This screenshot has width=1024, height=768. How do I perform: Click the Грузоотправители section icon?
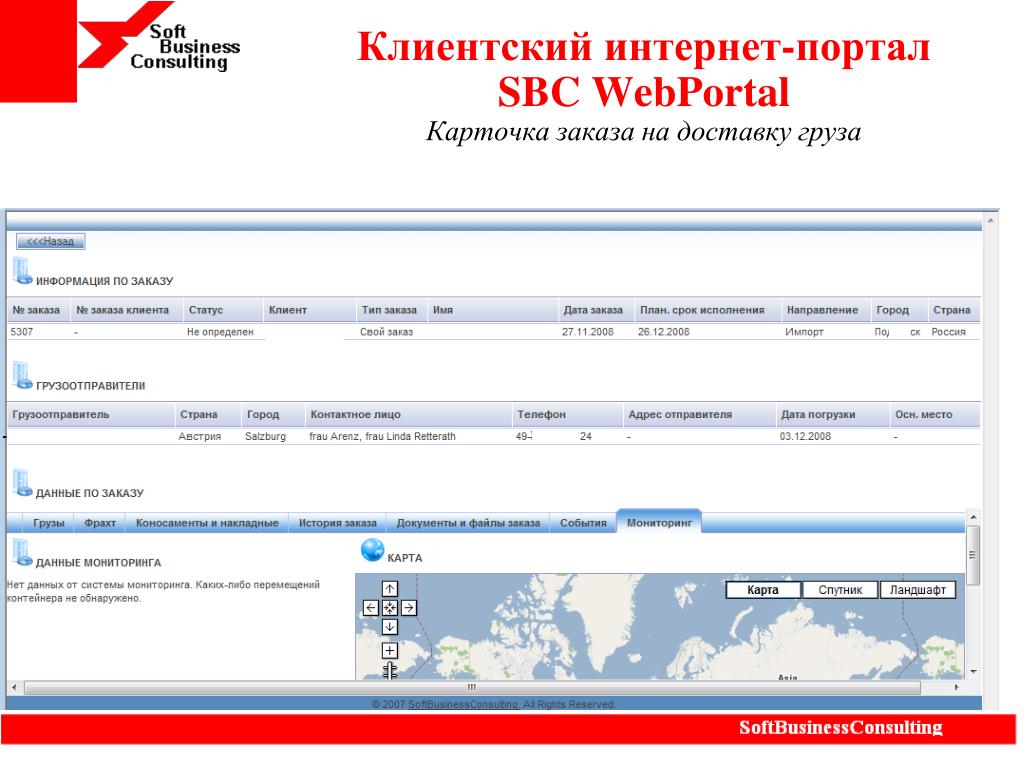pyautogui.click(x=22, y=376)
